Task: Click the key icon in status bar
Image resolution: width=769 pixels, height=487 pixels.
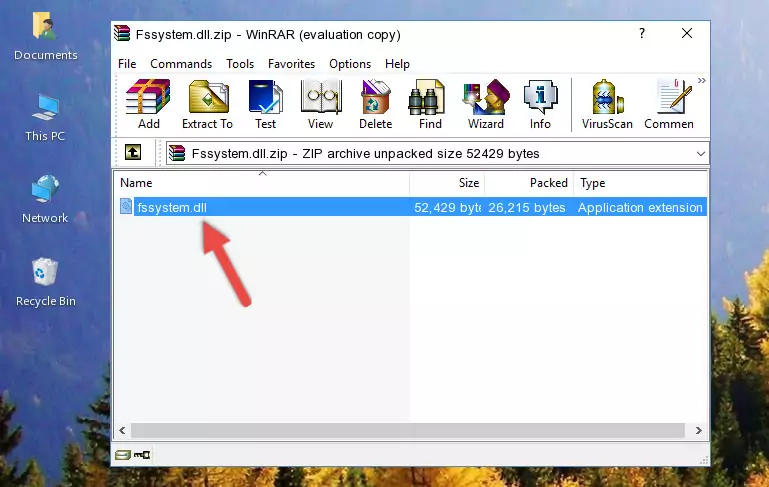Action: (x=142, y=455)
